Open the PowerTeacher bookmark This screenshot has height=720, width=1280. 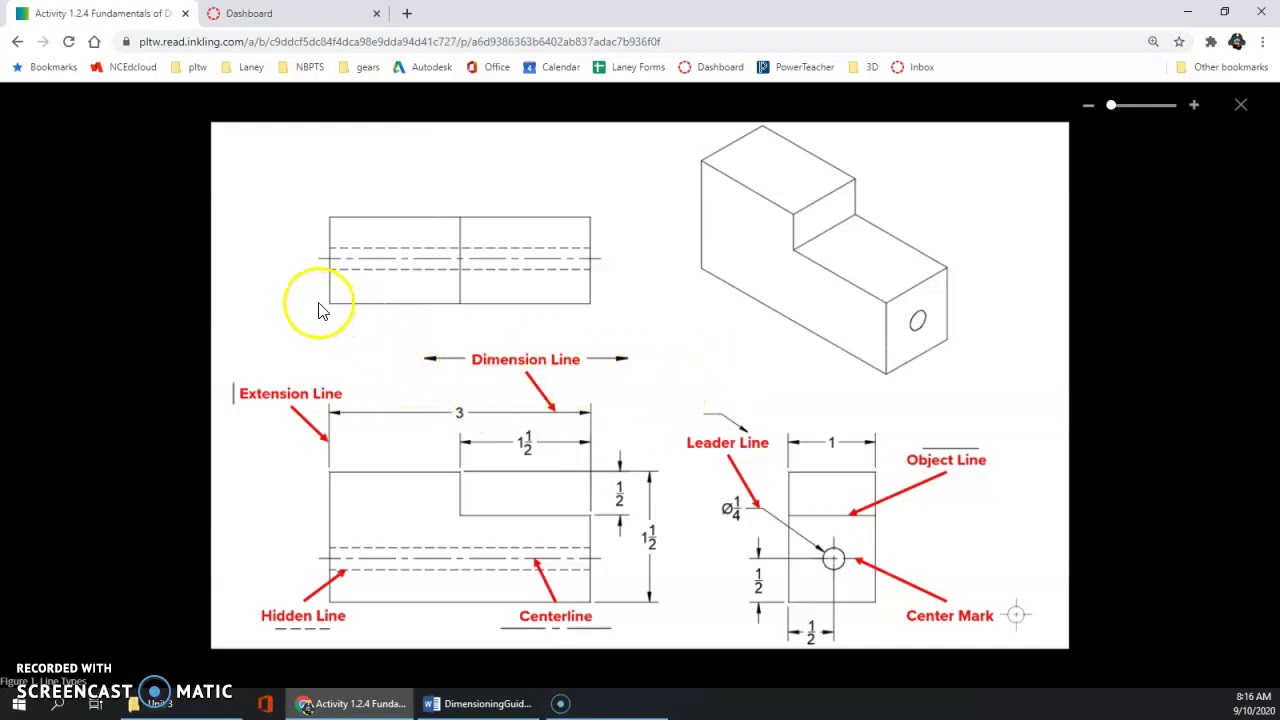(796, 67)
